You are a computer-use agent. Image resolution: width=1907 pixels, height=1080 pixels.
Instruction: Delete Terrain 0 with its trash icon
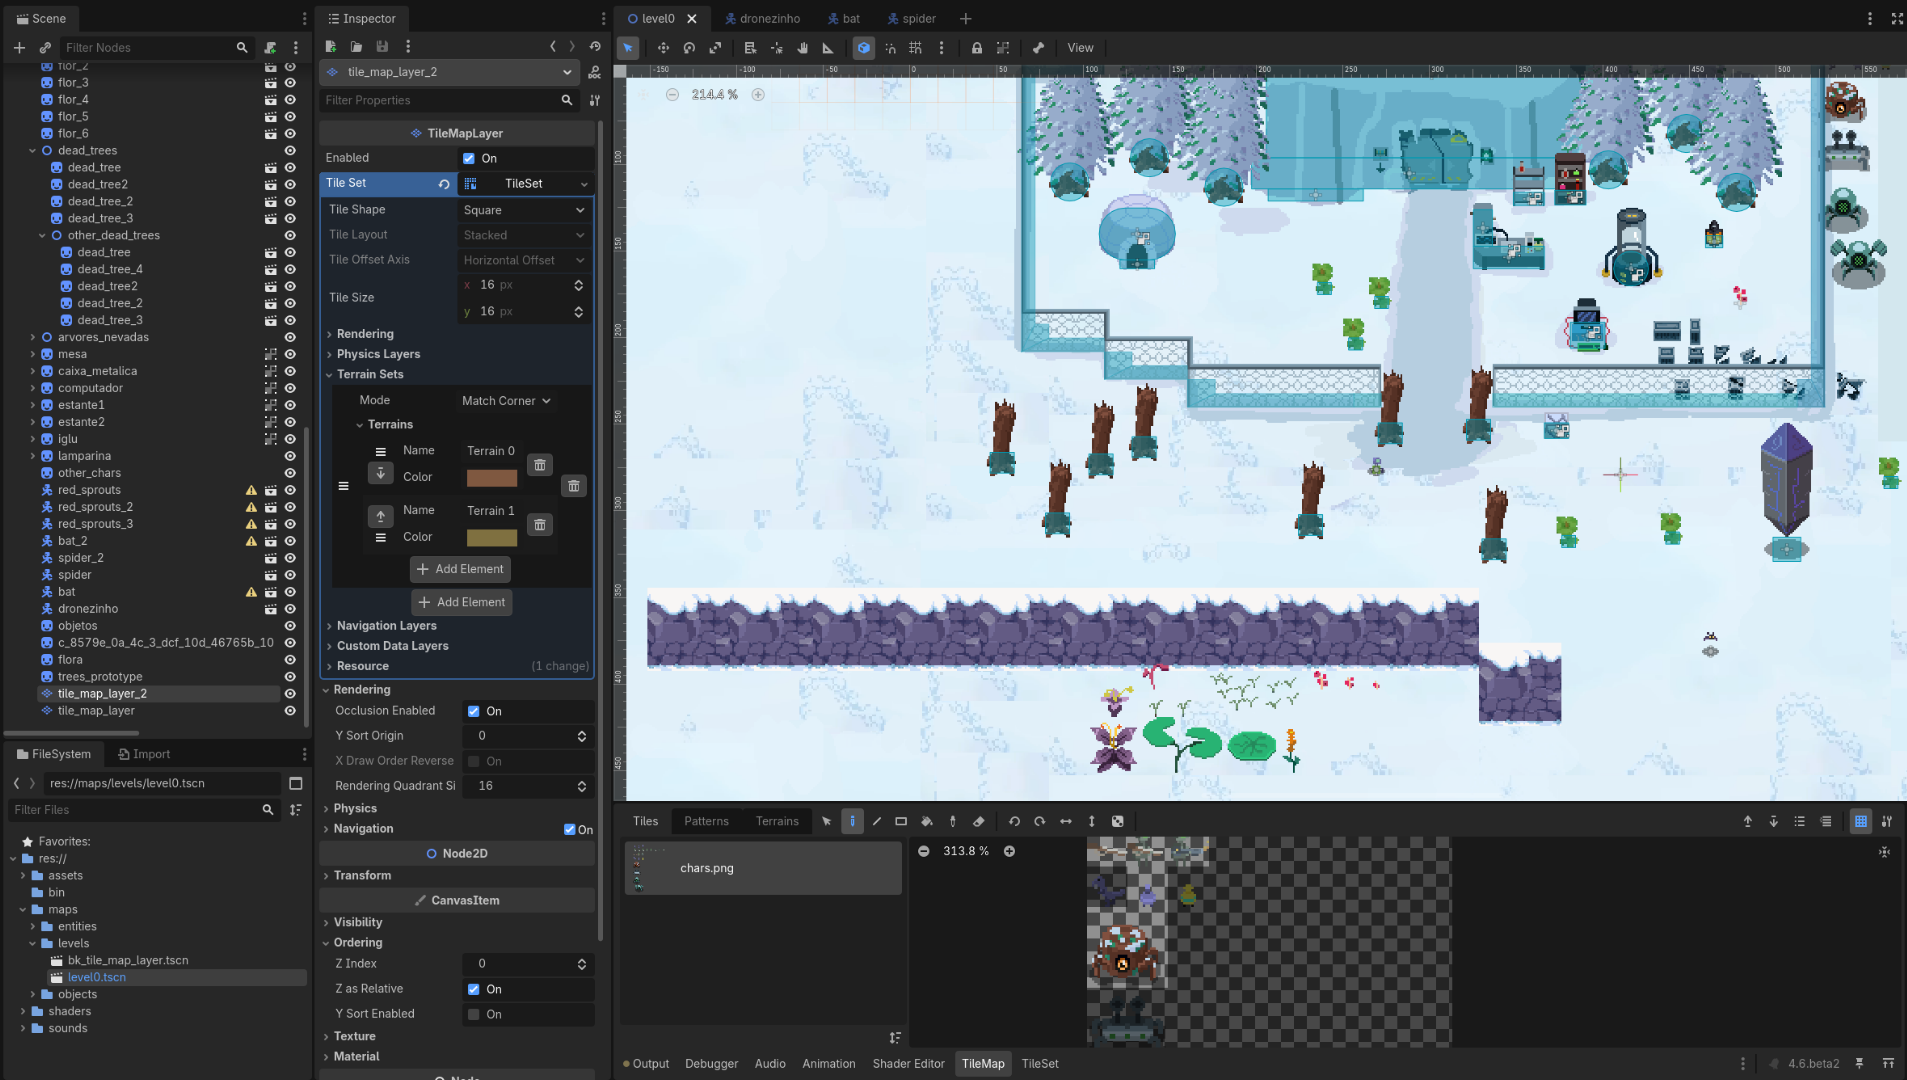pyautogui.click(x=540, y=465)
